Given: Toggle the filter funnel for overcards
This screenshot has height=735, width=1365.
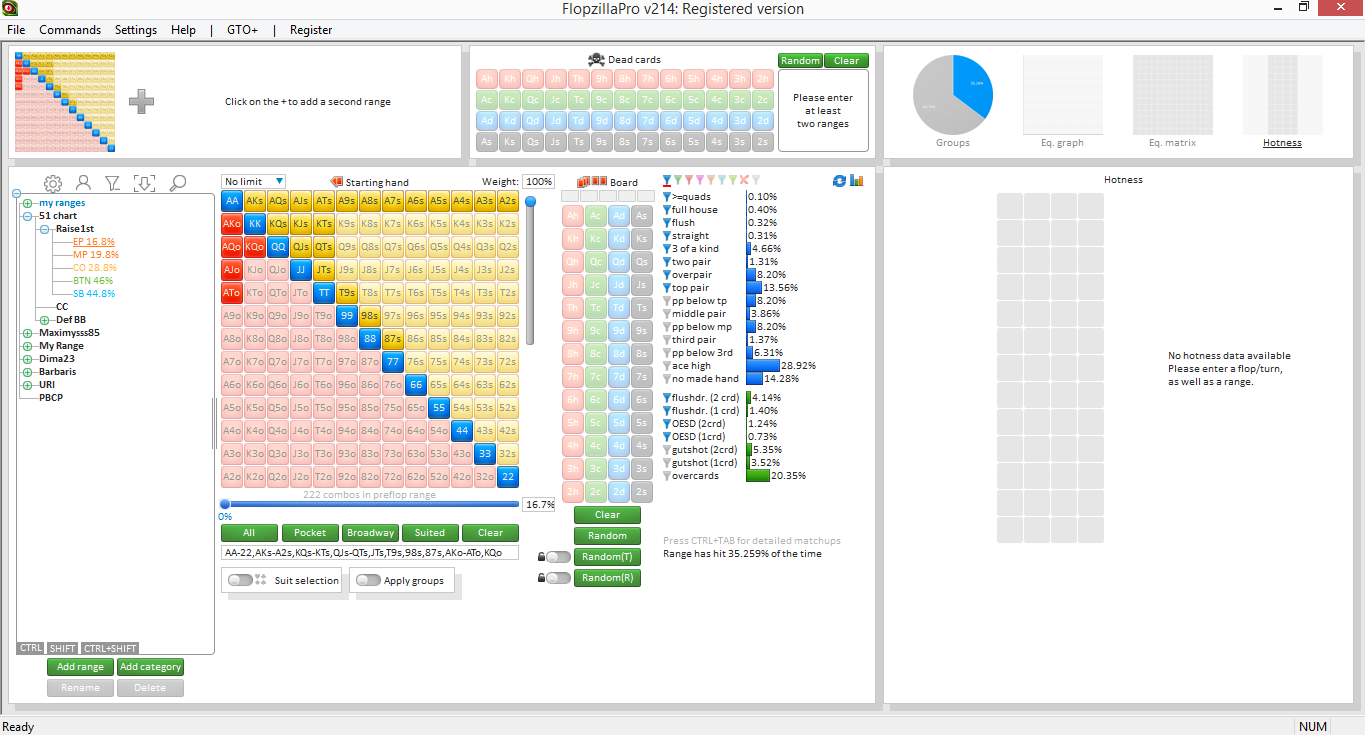Looking at the screenshot, I should coord(667,476).
